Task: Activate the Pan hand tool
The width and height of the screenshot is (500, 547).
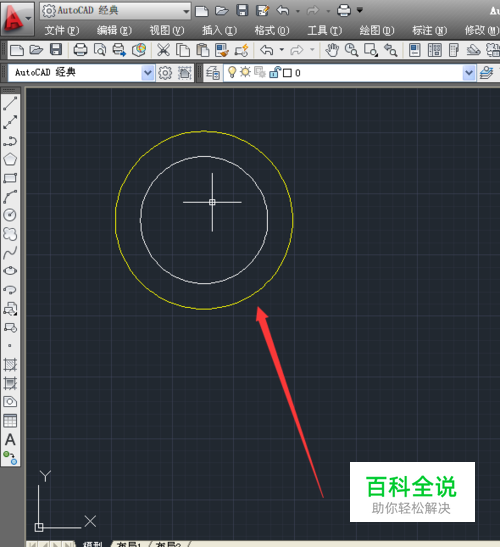Action: (x=332, y=50)
